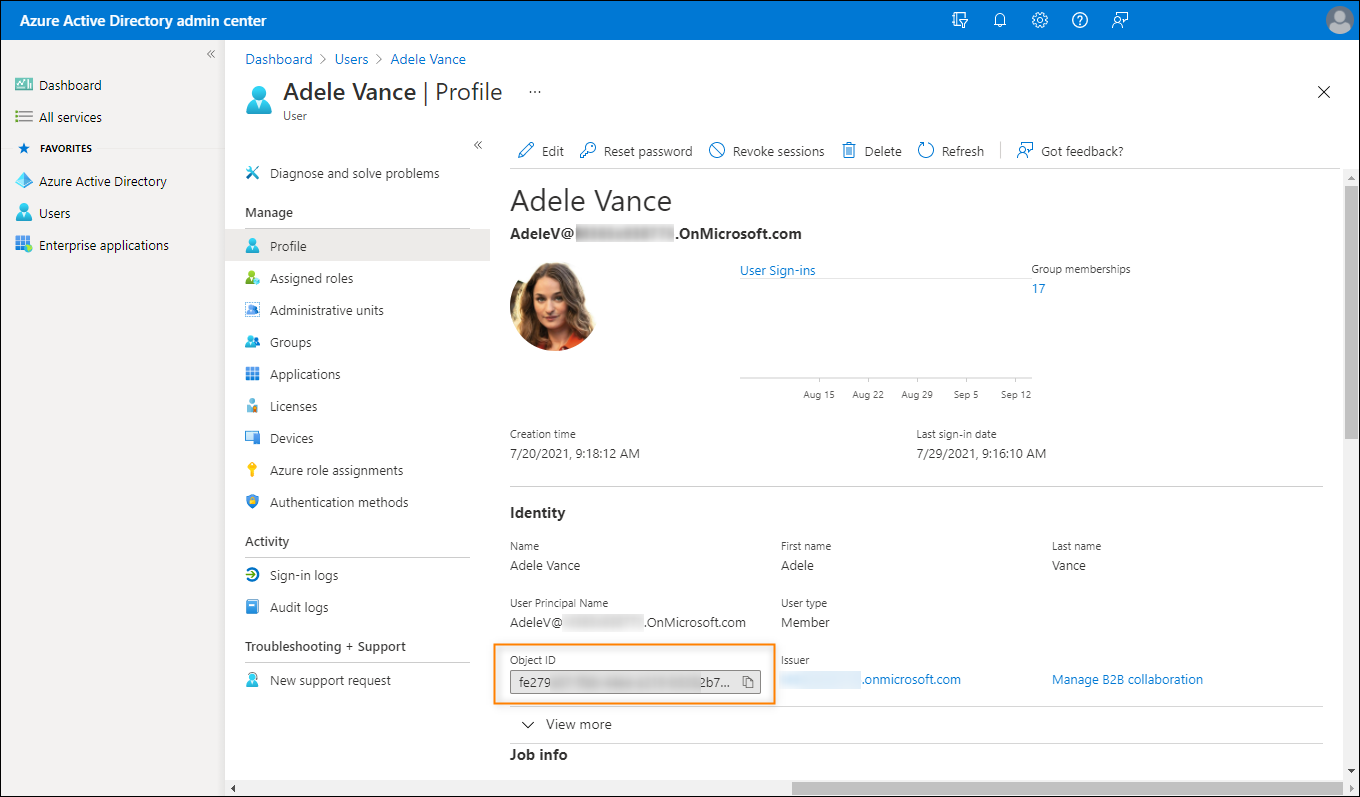
Task: Expand View more identity details
Action: pyautogui.click(x=567, y=724)
